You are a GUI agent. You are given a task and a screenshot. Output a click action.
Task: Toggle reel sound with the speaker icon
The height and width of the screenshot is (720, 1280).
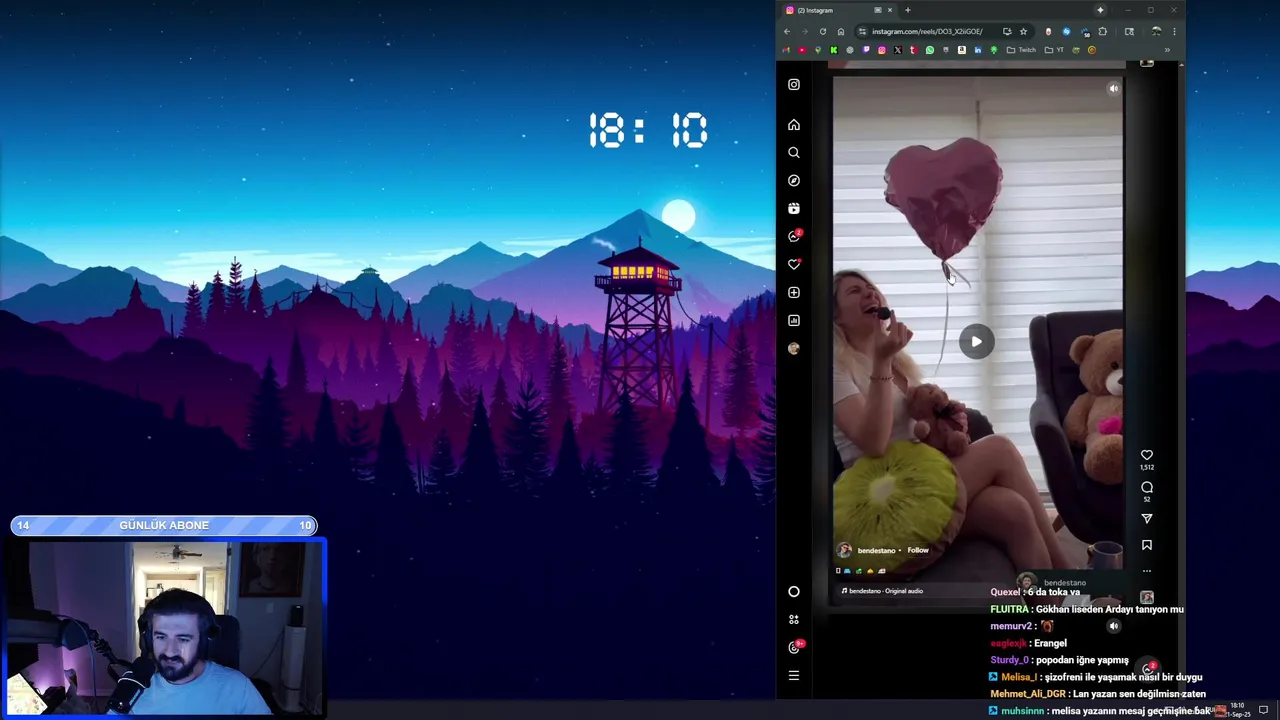point(1114,88)
